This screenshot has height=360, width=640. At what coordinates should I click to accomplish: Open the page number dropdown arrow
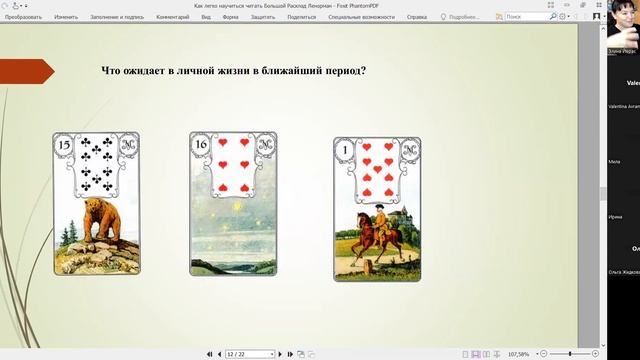[272, 354]
